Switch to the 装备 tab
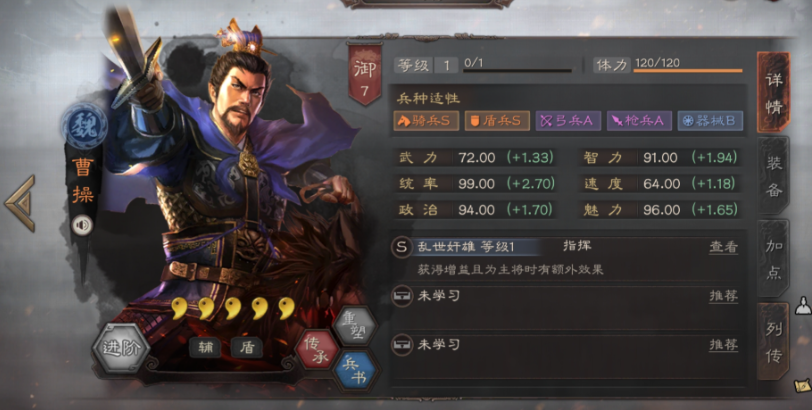 tap(774, 176)
